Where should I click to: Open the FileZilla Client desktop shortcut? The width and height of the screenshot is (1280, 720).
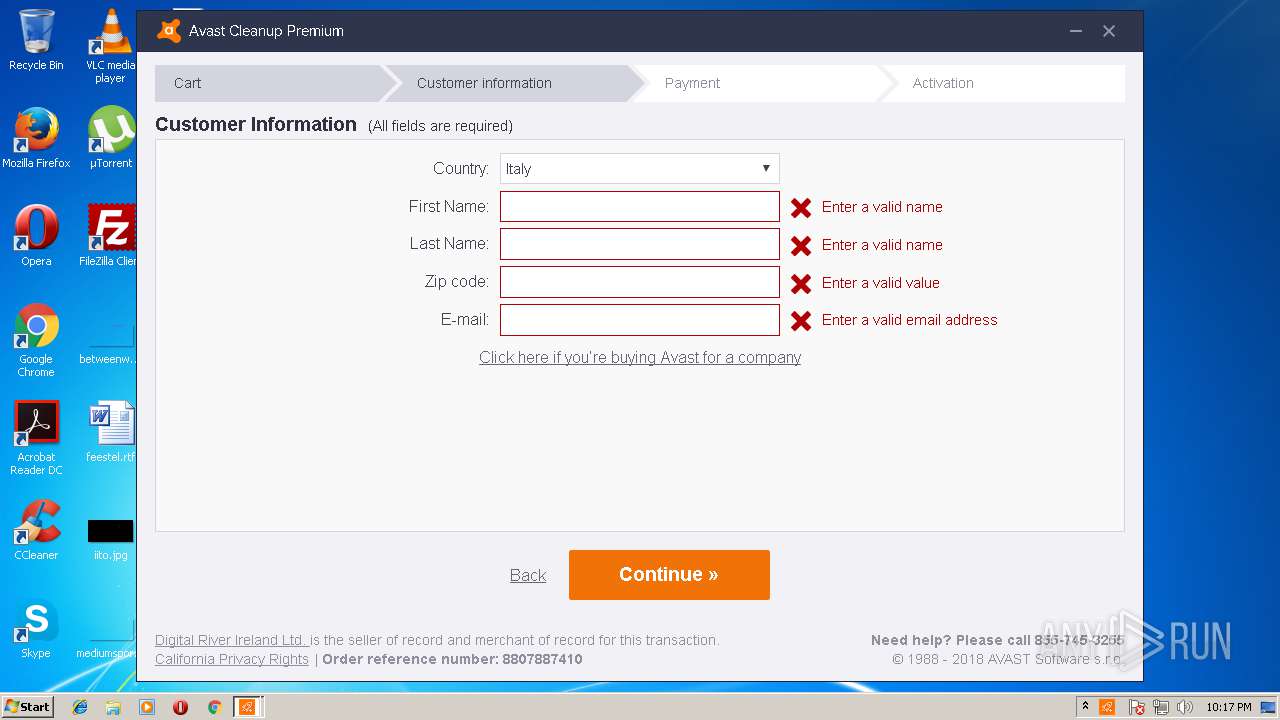pyautogui.click(x=110, y=236)
